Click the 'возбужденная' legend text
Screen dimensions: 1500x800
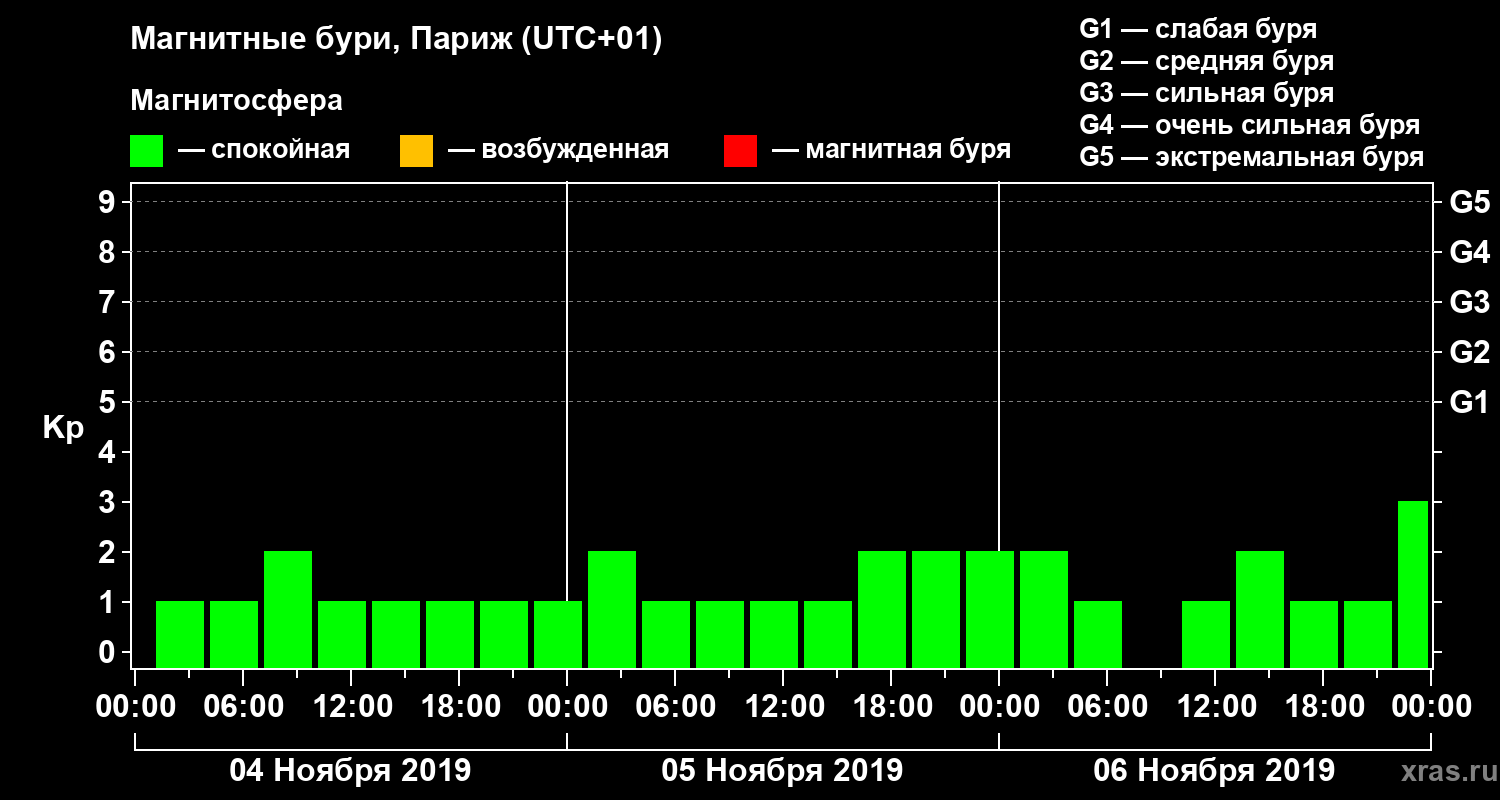575,151
